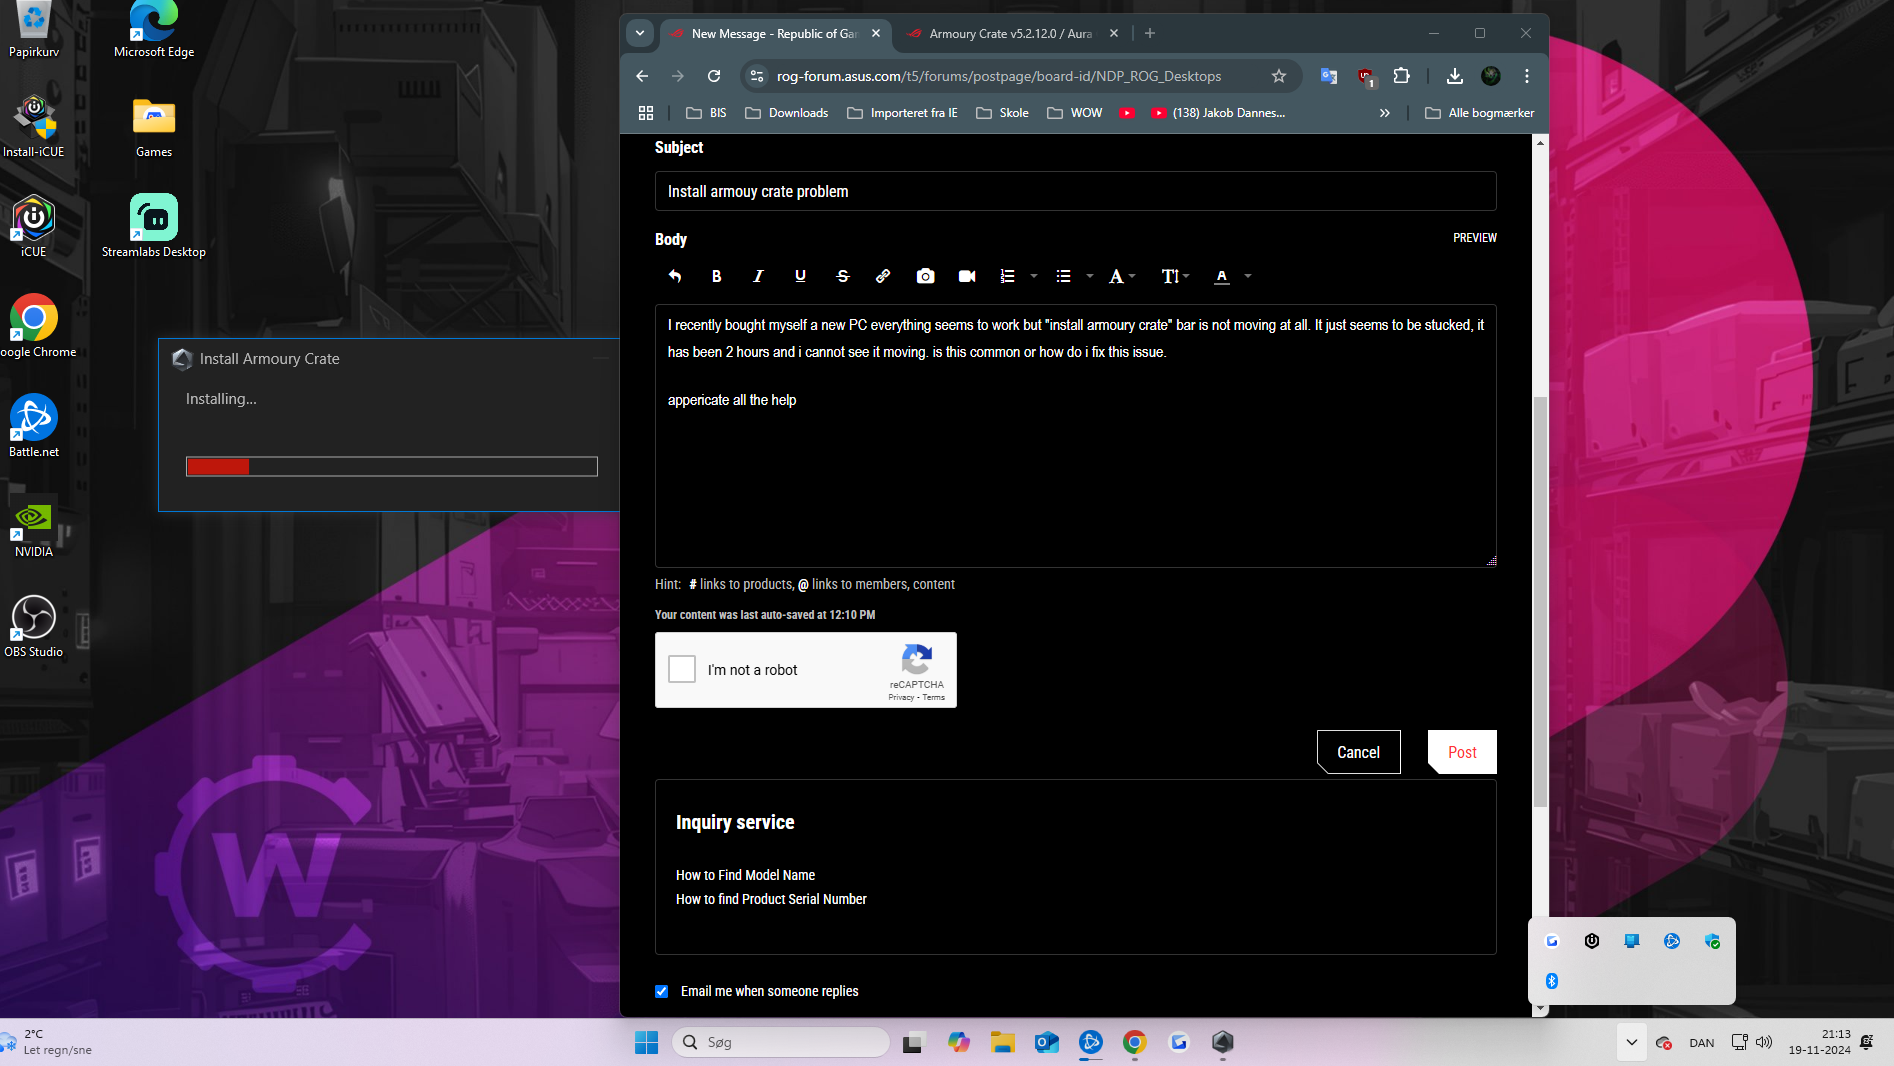Toggle italic formatting in the post editor

[x=758, y=276]
